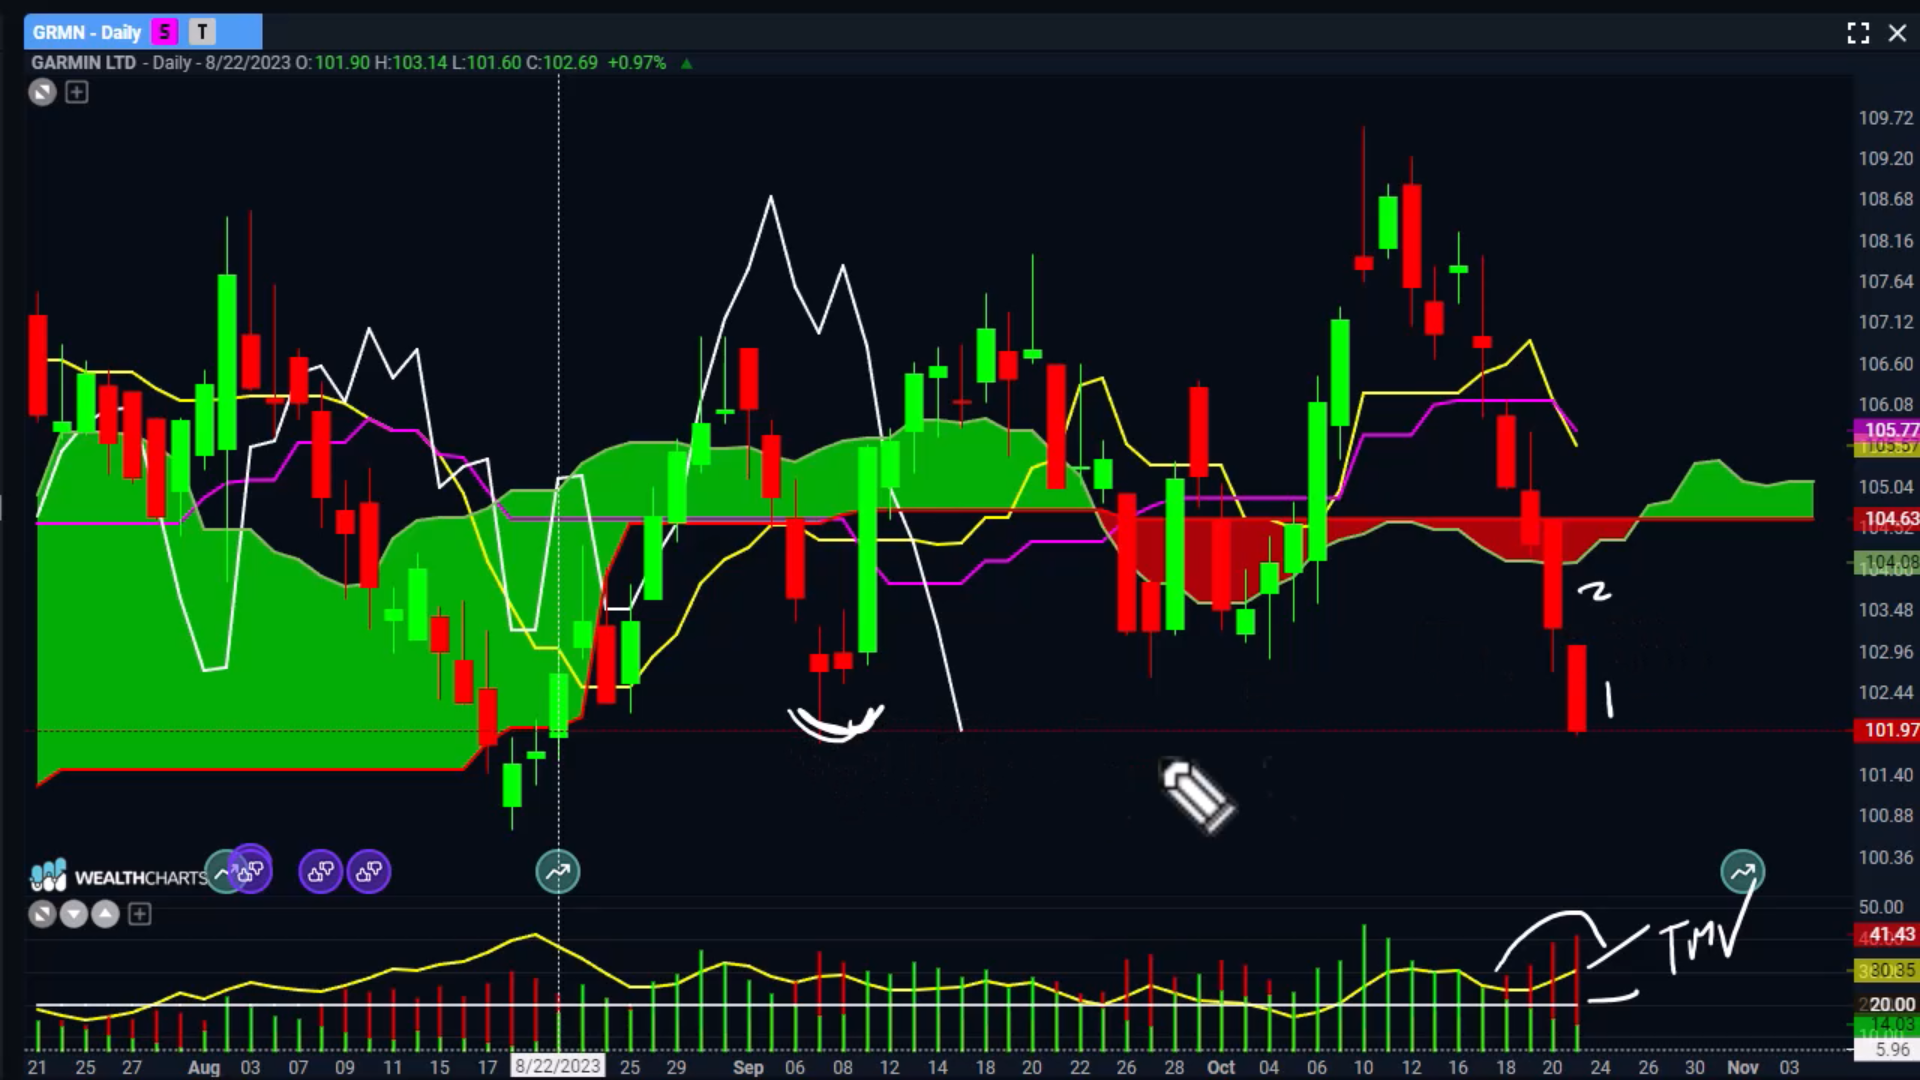Click the O:101.90 open value in header

click(x=333, y=62)
